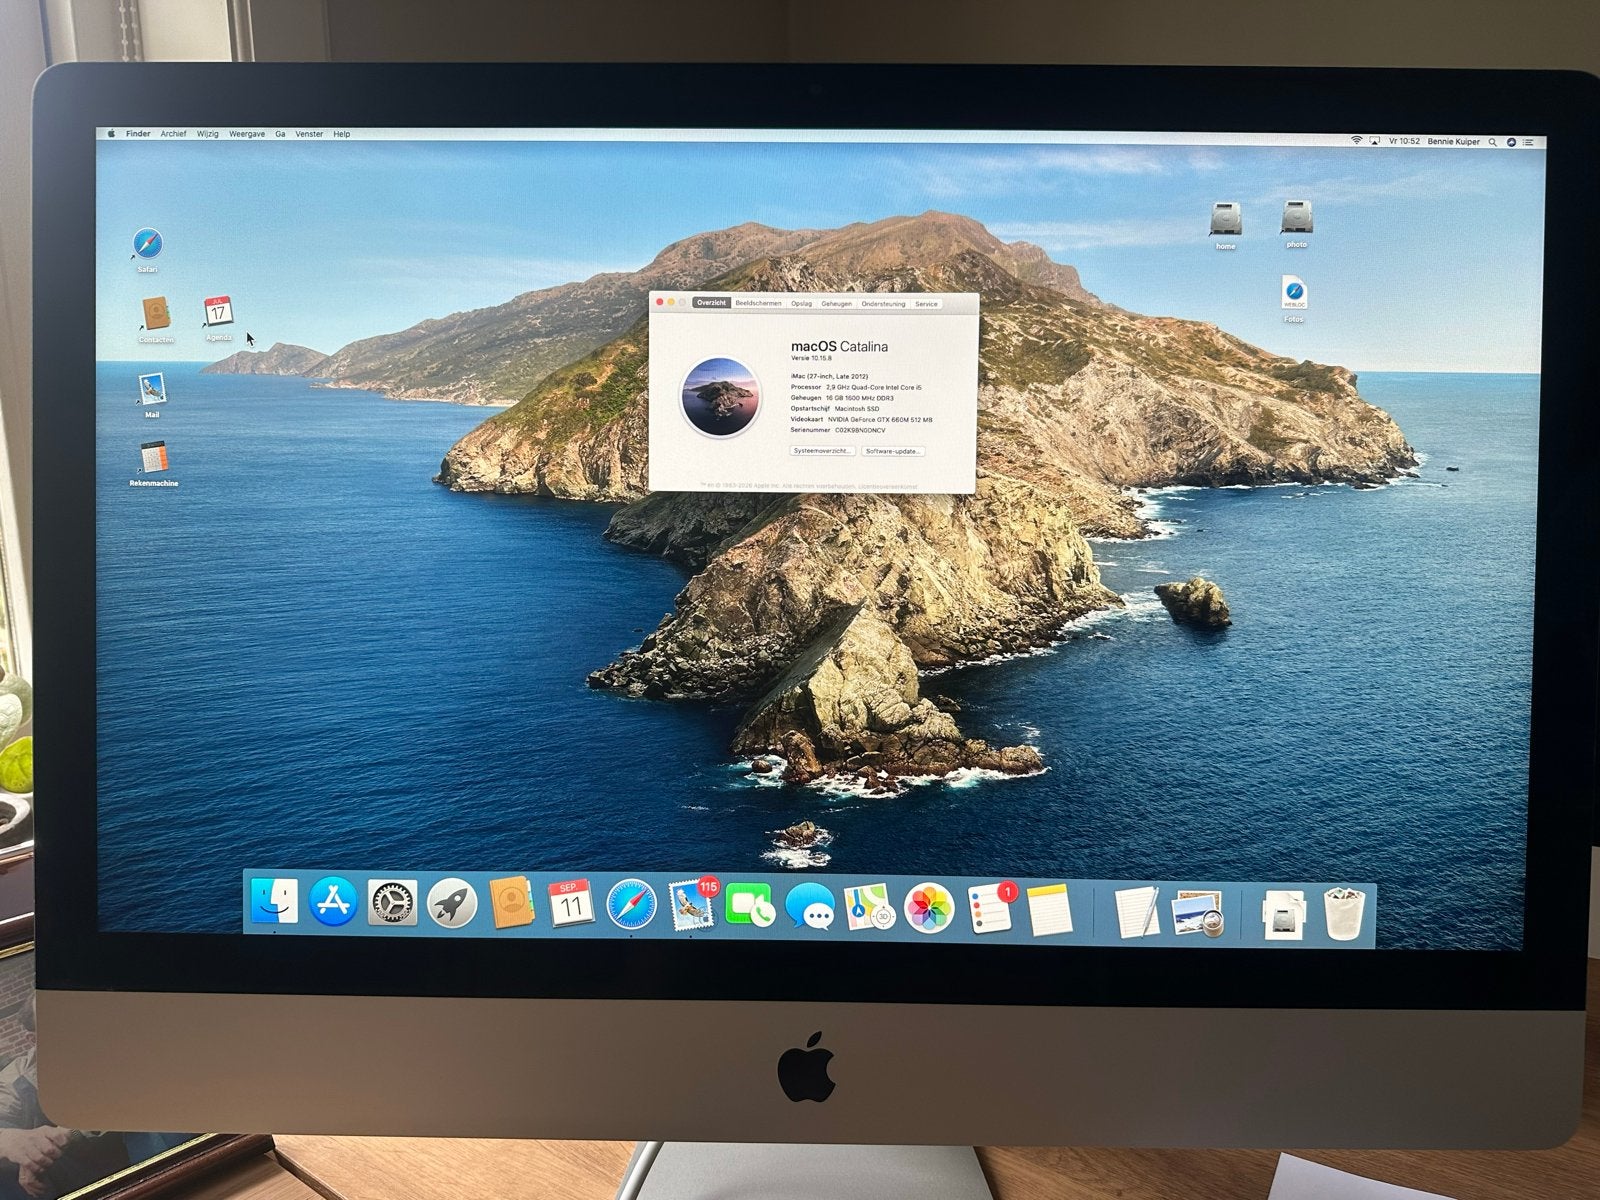Select the Overzicht tab
The image size is (1600, 1200).
pyautogui.click(x=711, y=303)
